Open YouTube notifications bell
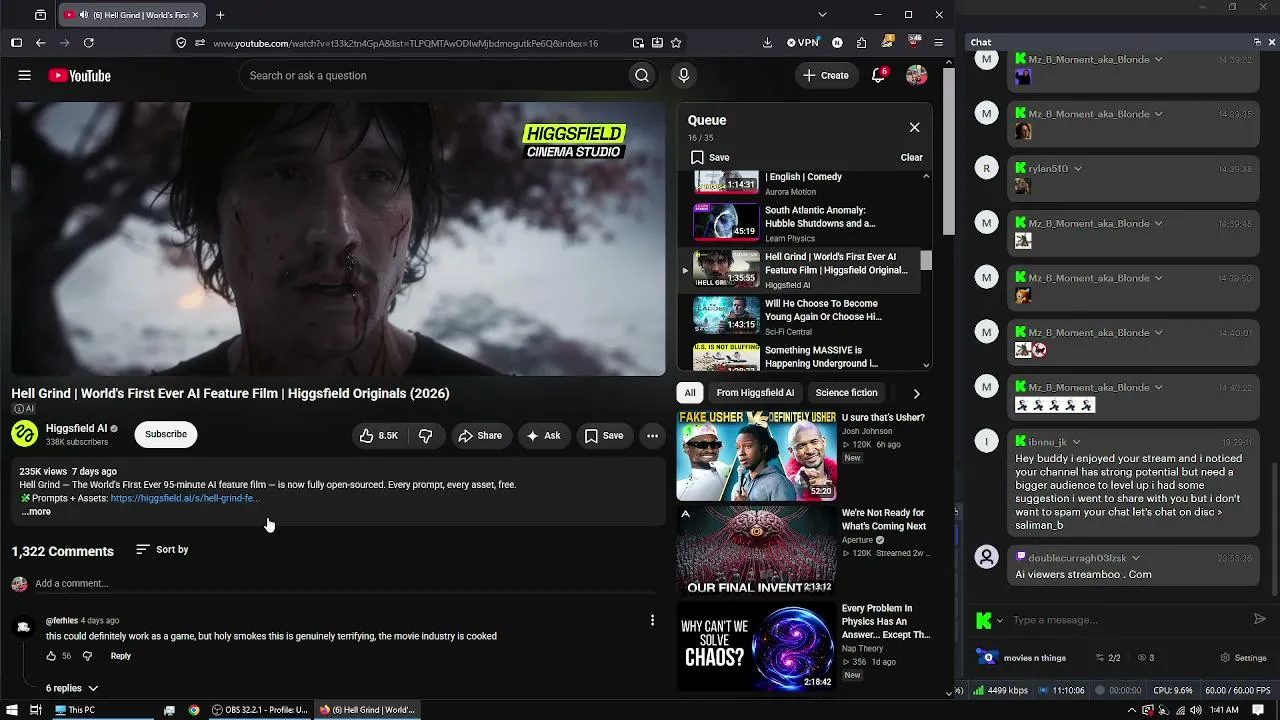 coord(879,75)
